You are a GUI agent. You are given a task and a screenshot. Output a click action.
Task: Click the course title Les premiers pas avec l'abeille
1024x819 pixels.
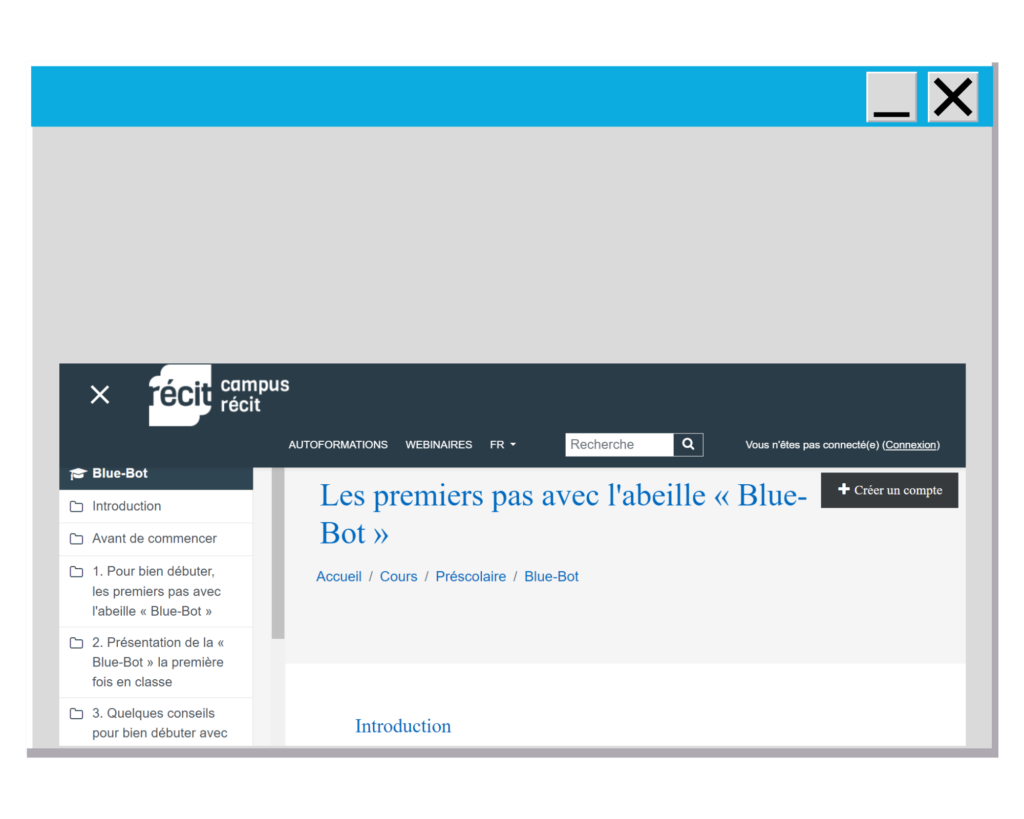563,515
